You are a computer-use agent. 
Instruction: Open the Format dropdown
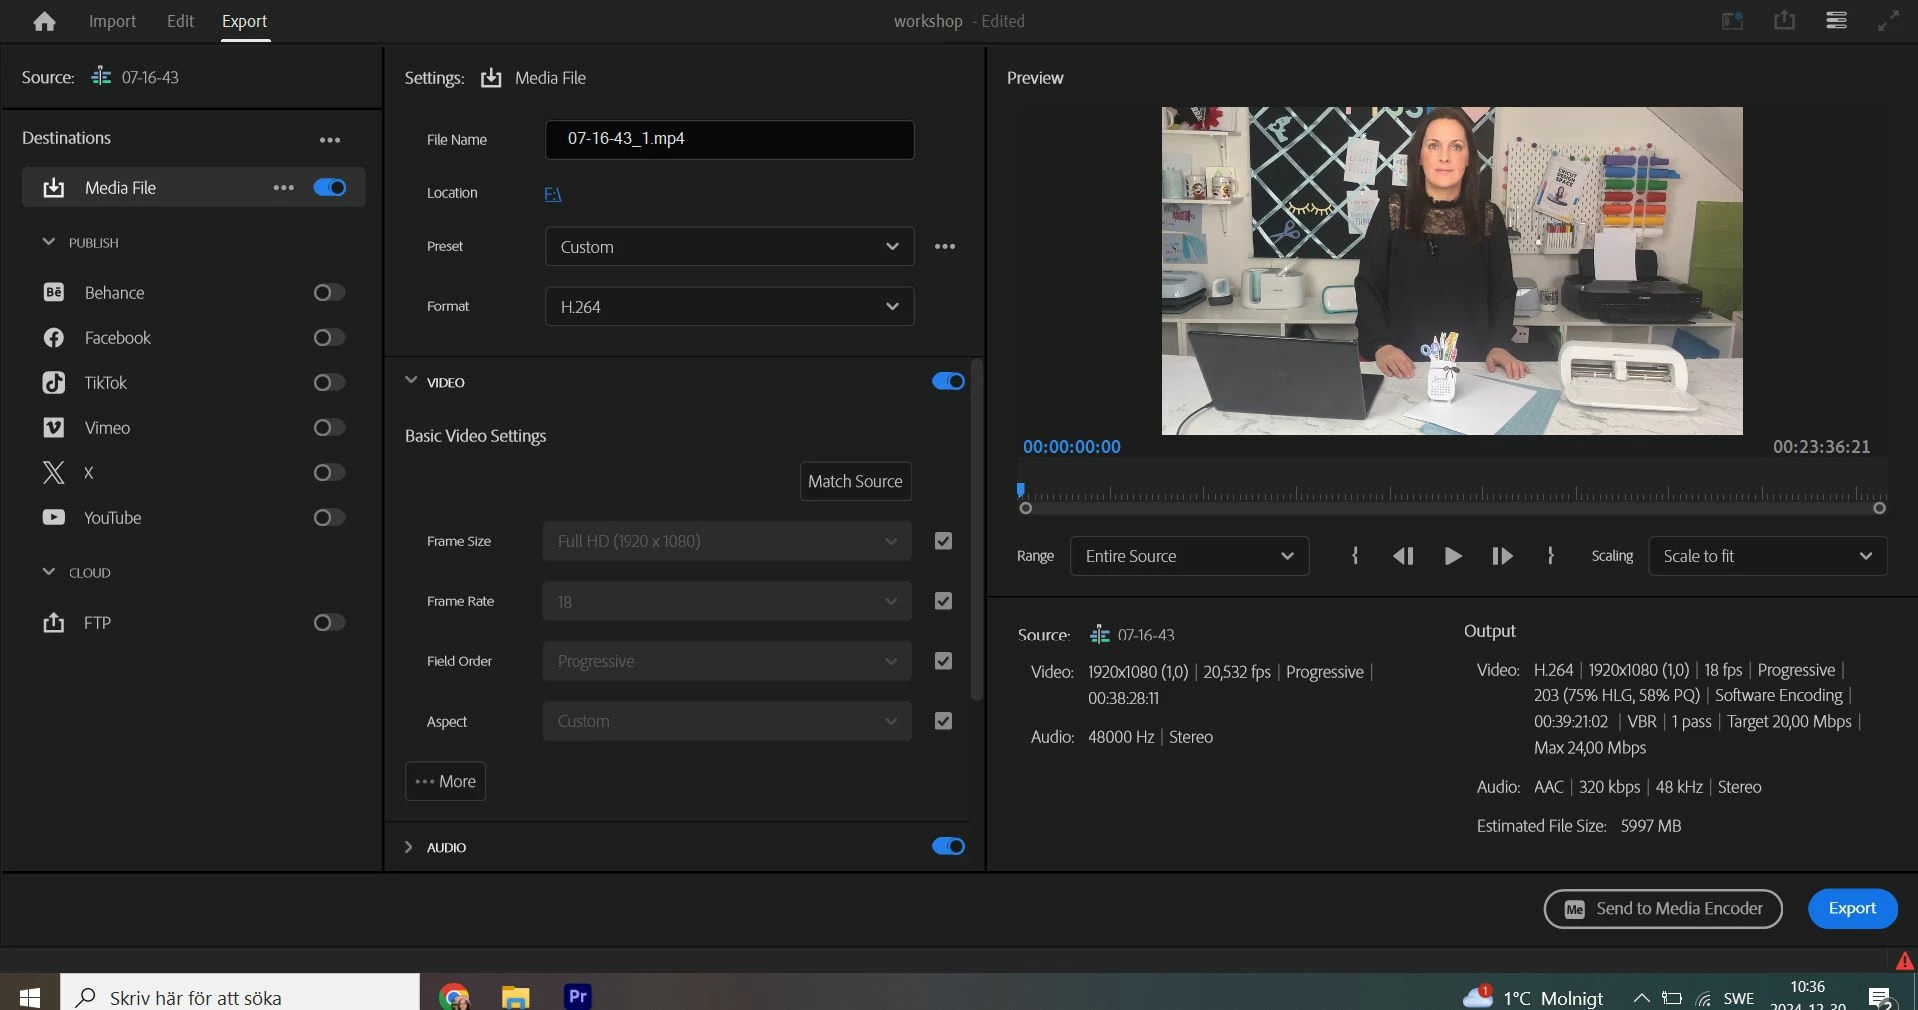(729, 307)
